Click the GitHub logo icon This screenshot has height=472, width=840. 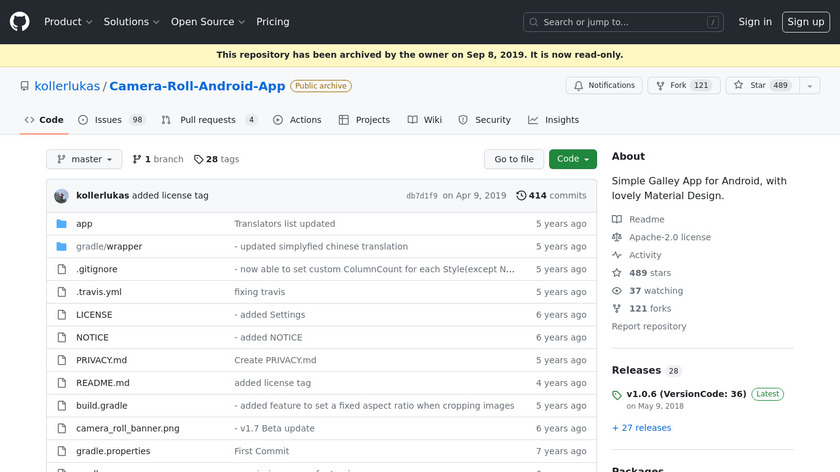20,22
